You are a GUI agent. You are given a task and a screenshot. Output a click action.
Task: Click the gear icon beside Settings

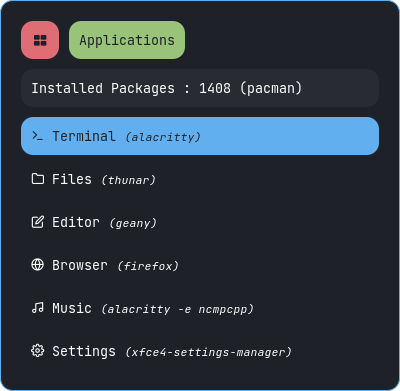pyautogui.click(x=37, y=351)
